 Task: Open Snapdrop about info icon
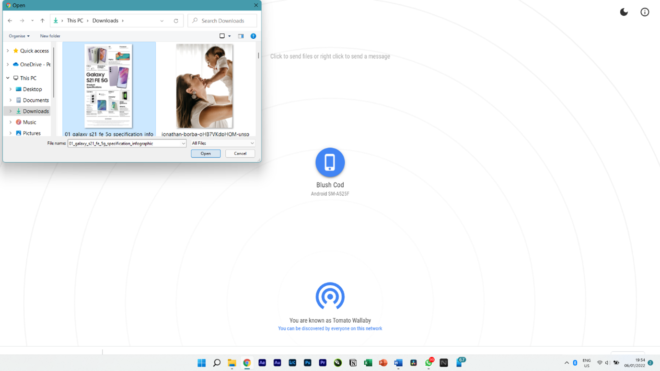[x=644, y=12]
